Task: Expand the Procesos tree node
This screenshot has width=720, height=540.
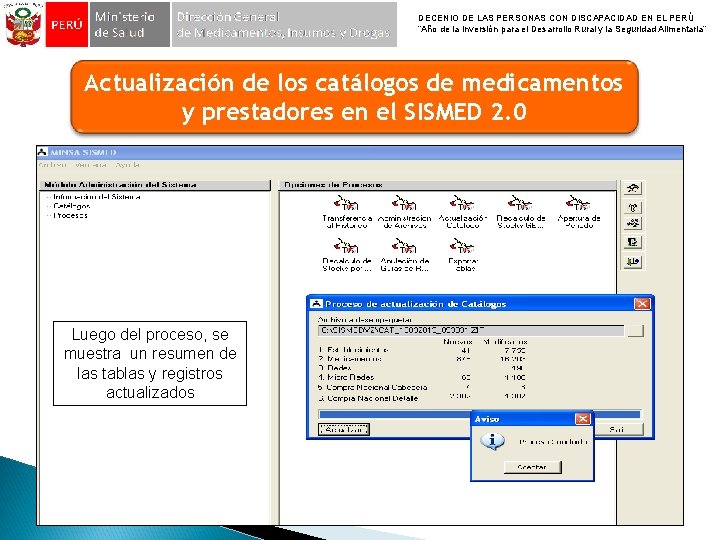Action: (70, 215)
